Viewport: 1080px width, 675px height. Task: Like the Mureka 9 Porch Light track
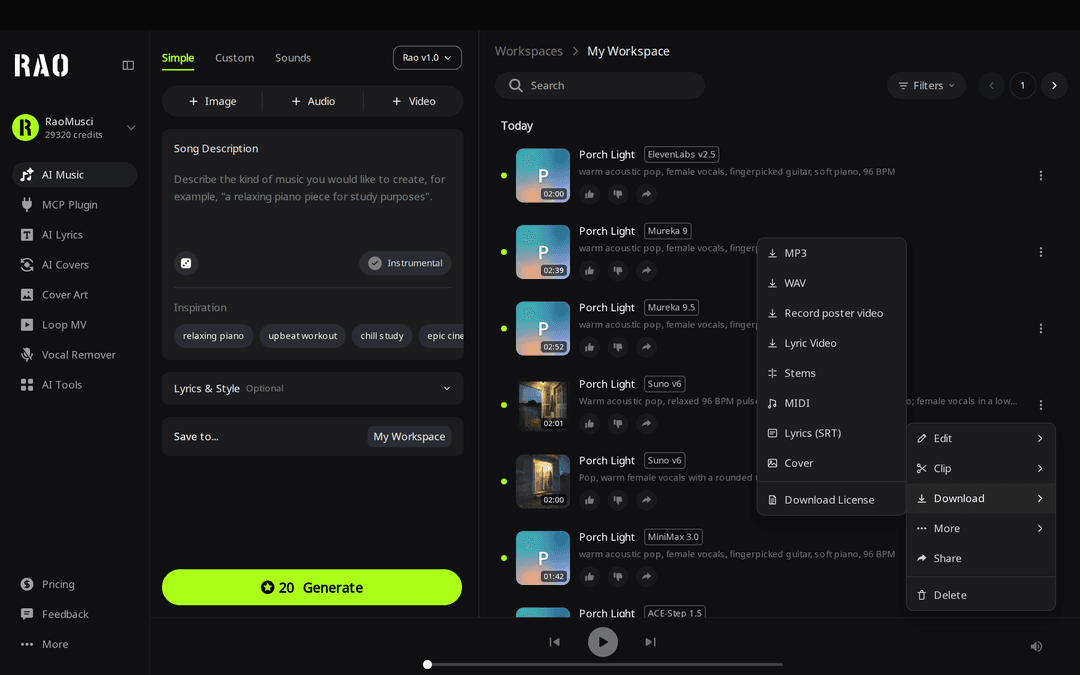coord(590,271)
